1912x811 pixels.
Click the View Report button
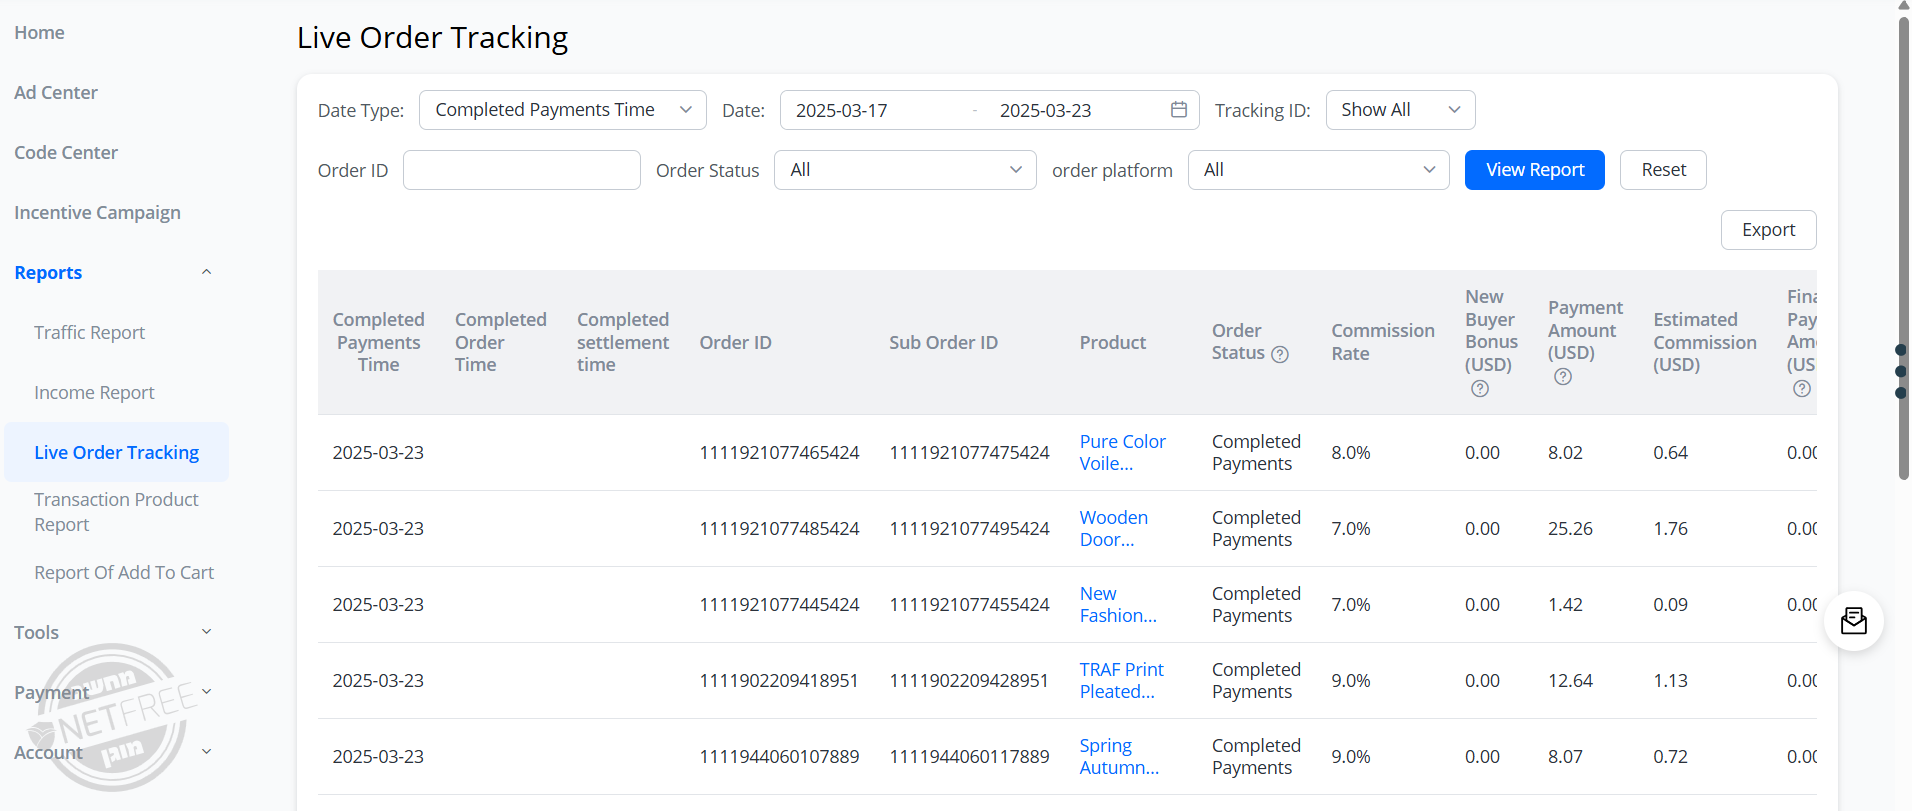click(1534, 170)
